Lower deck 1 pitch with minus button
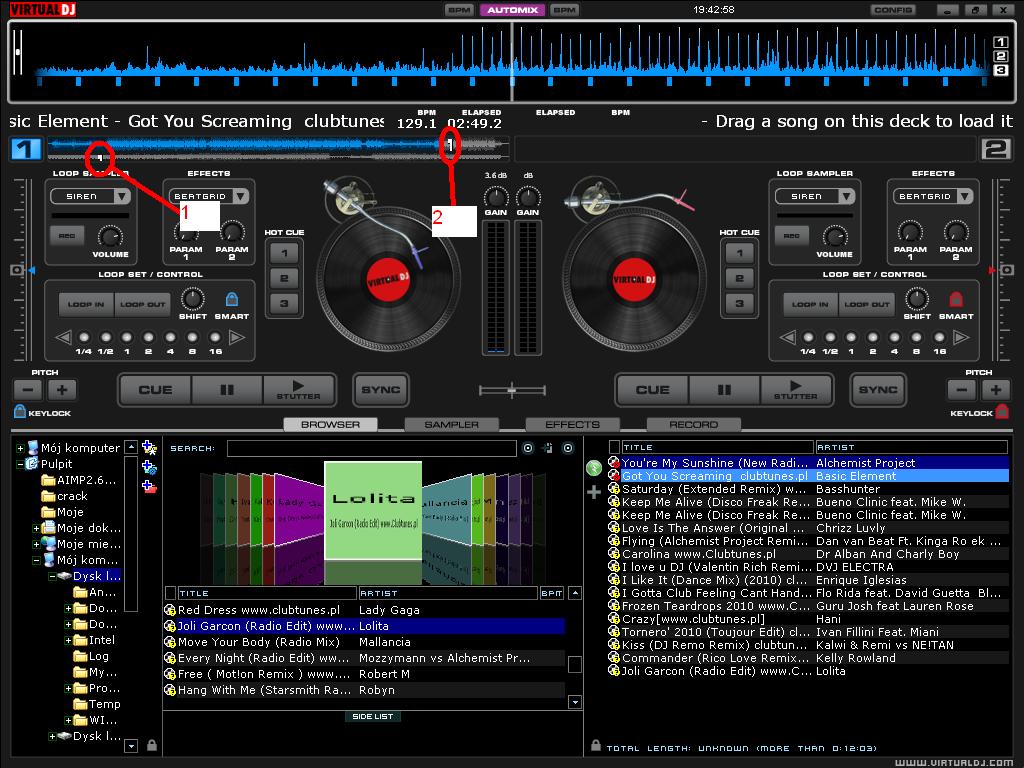This screenshot has width=1024, height=768. click(x=28, y=390)
